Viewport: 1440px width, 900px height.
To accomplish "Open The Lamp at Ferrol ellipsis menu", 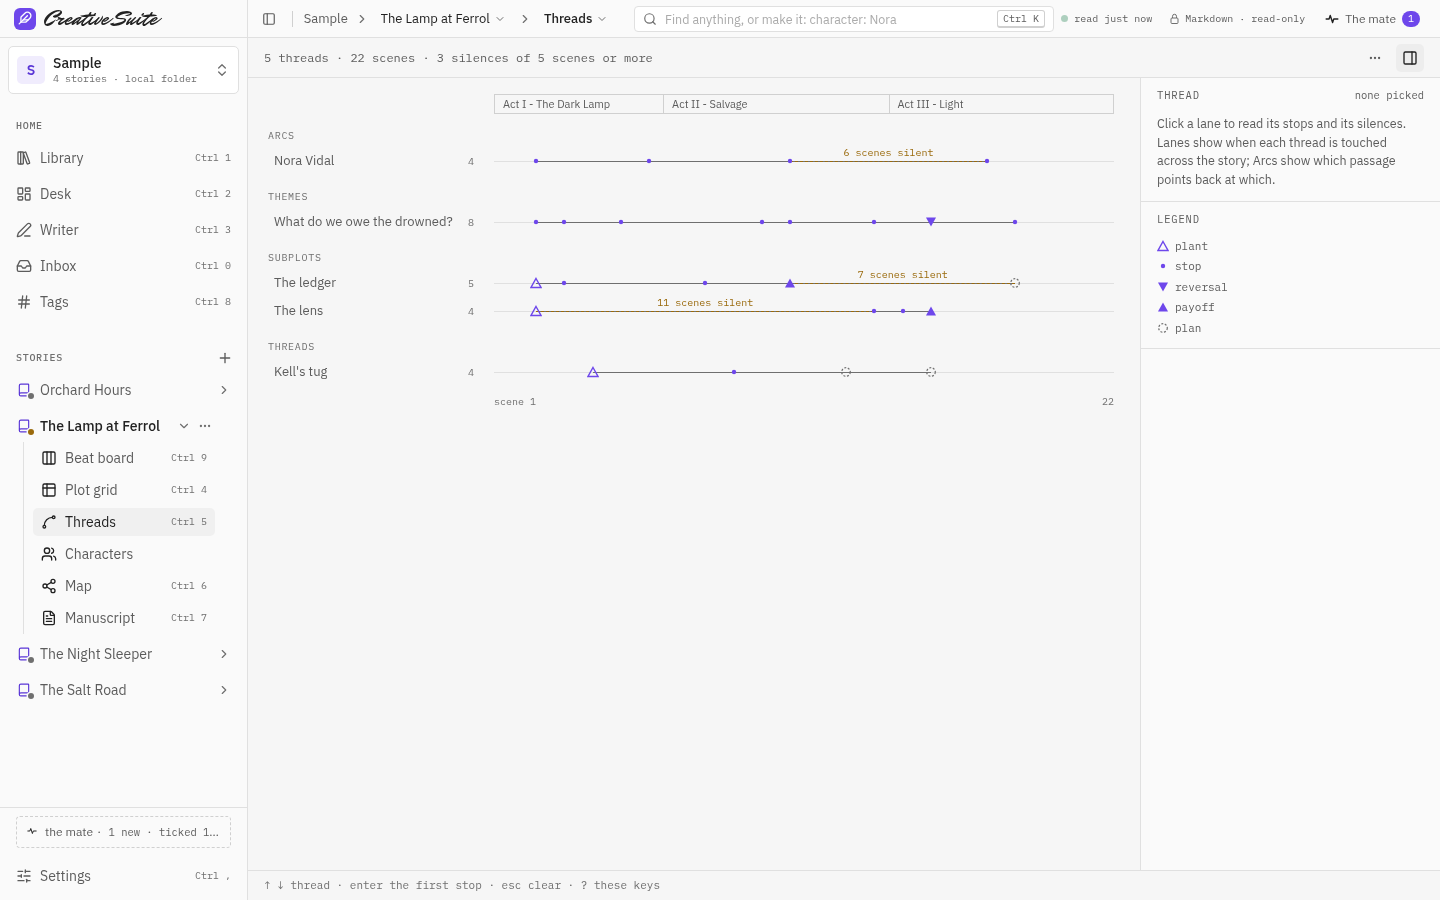I will 205,426.
